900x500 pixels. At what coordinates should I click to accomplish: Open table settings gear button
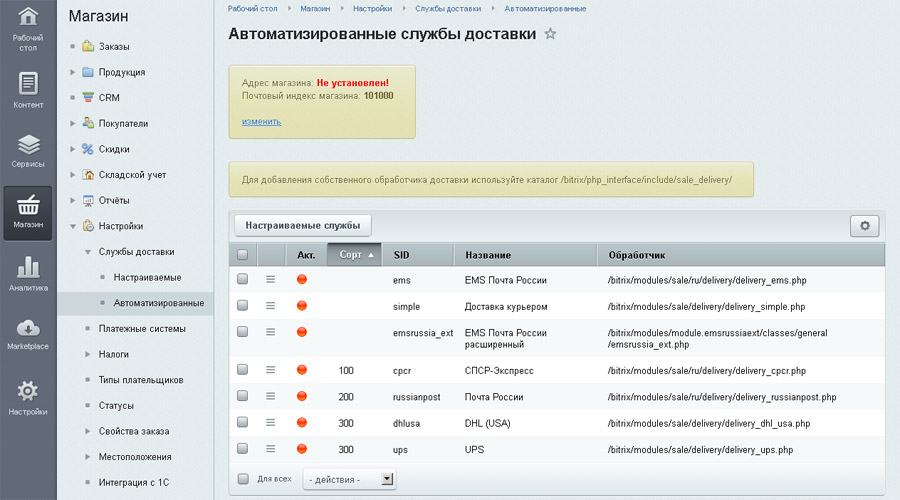point(864,226)
